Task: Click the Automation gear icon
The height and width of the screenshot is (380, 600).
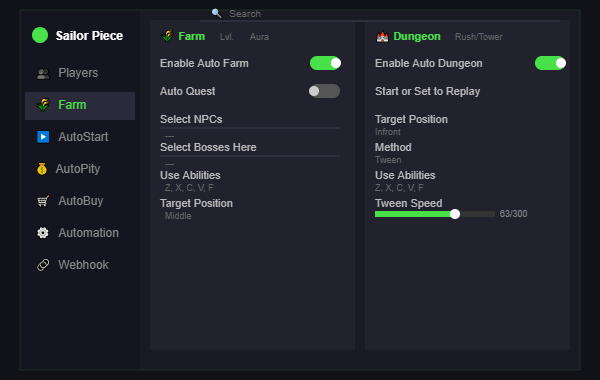Action: (43, 233)
